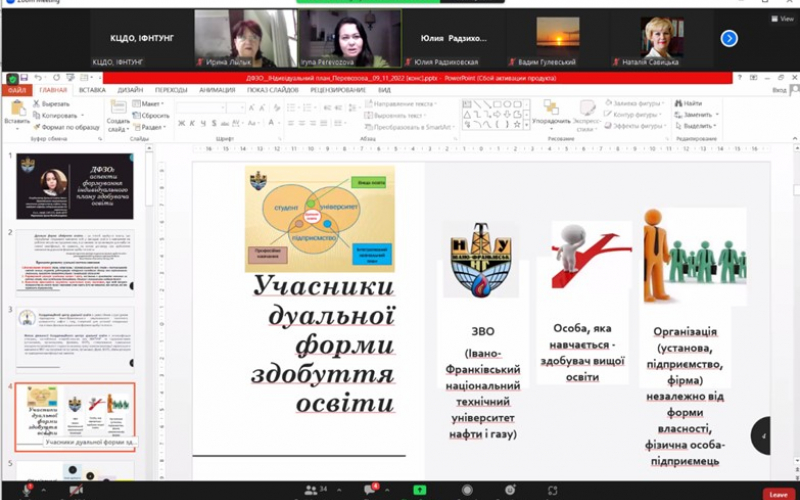Select the triangle shape in shapes gallery
Image resolution: width=800 pixels, height=500 pixels.
pos(467,114)
